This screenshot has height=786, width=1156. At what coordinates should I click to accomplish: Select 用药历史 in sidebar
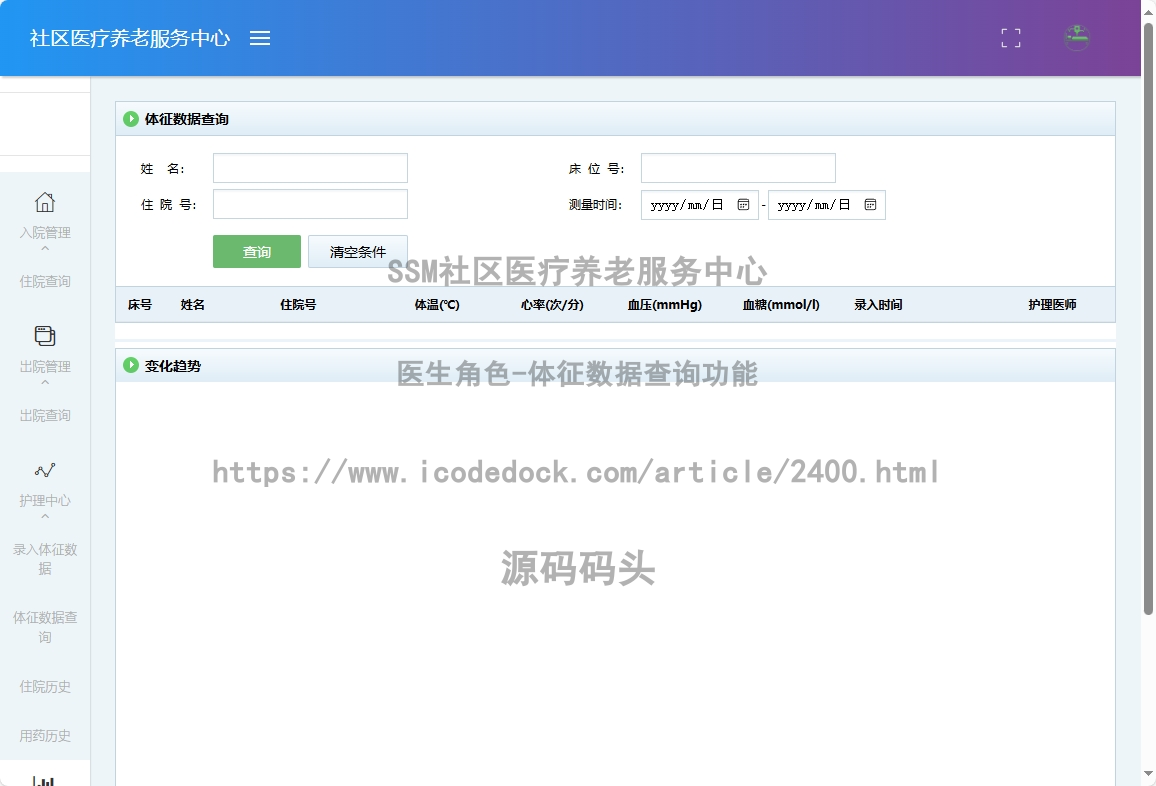[45, 736]
